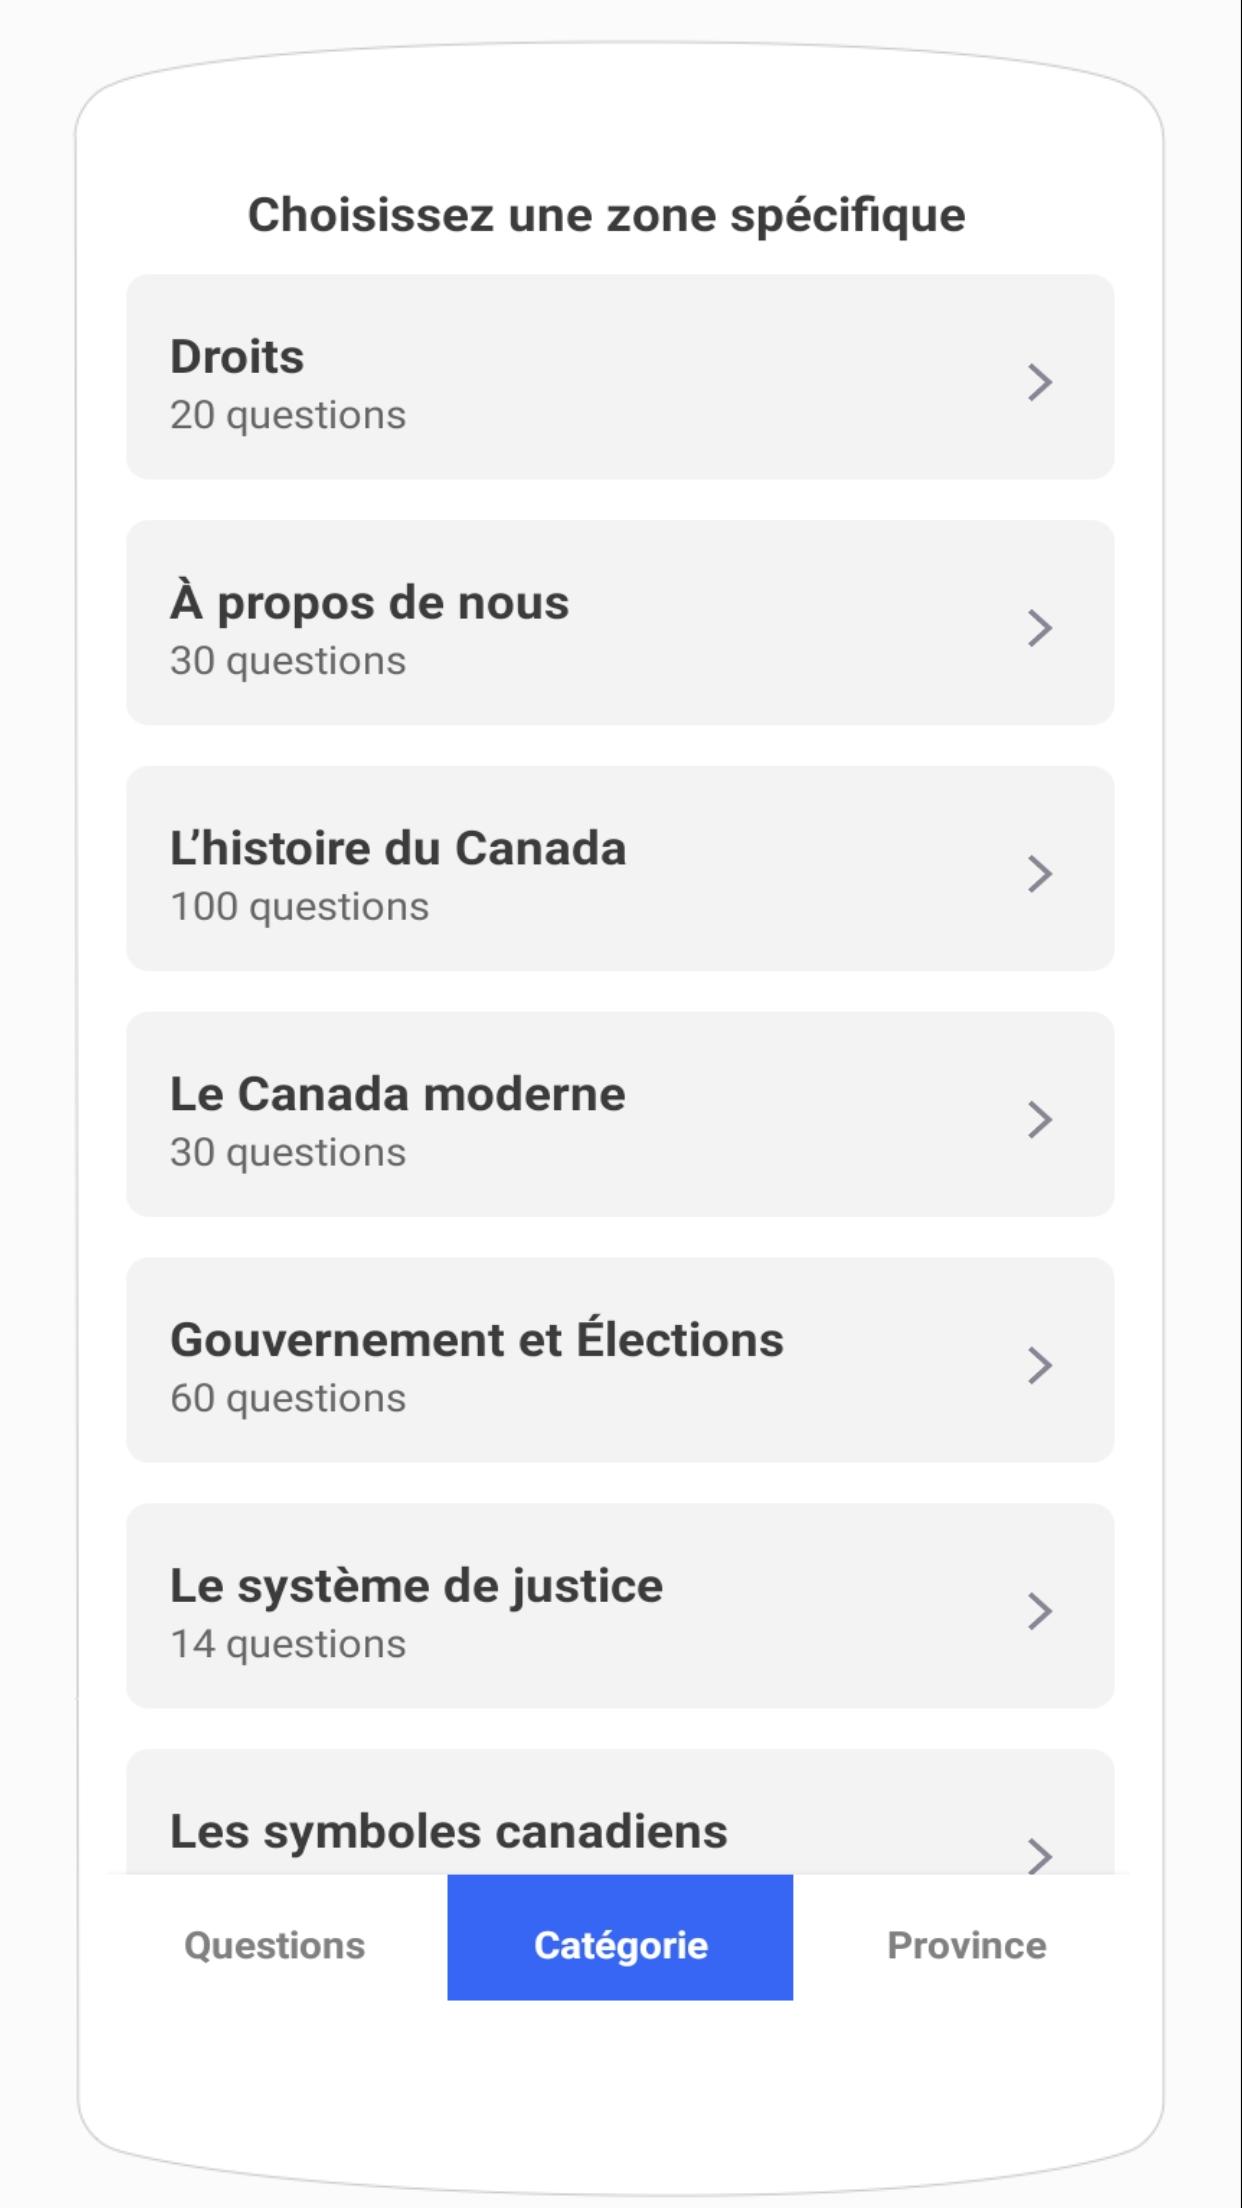The image size is (1242, 2208).
Task: Tap the chevron arrow beside Droits
Action: (1040, 382)
